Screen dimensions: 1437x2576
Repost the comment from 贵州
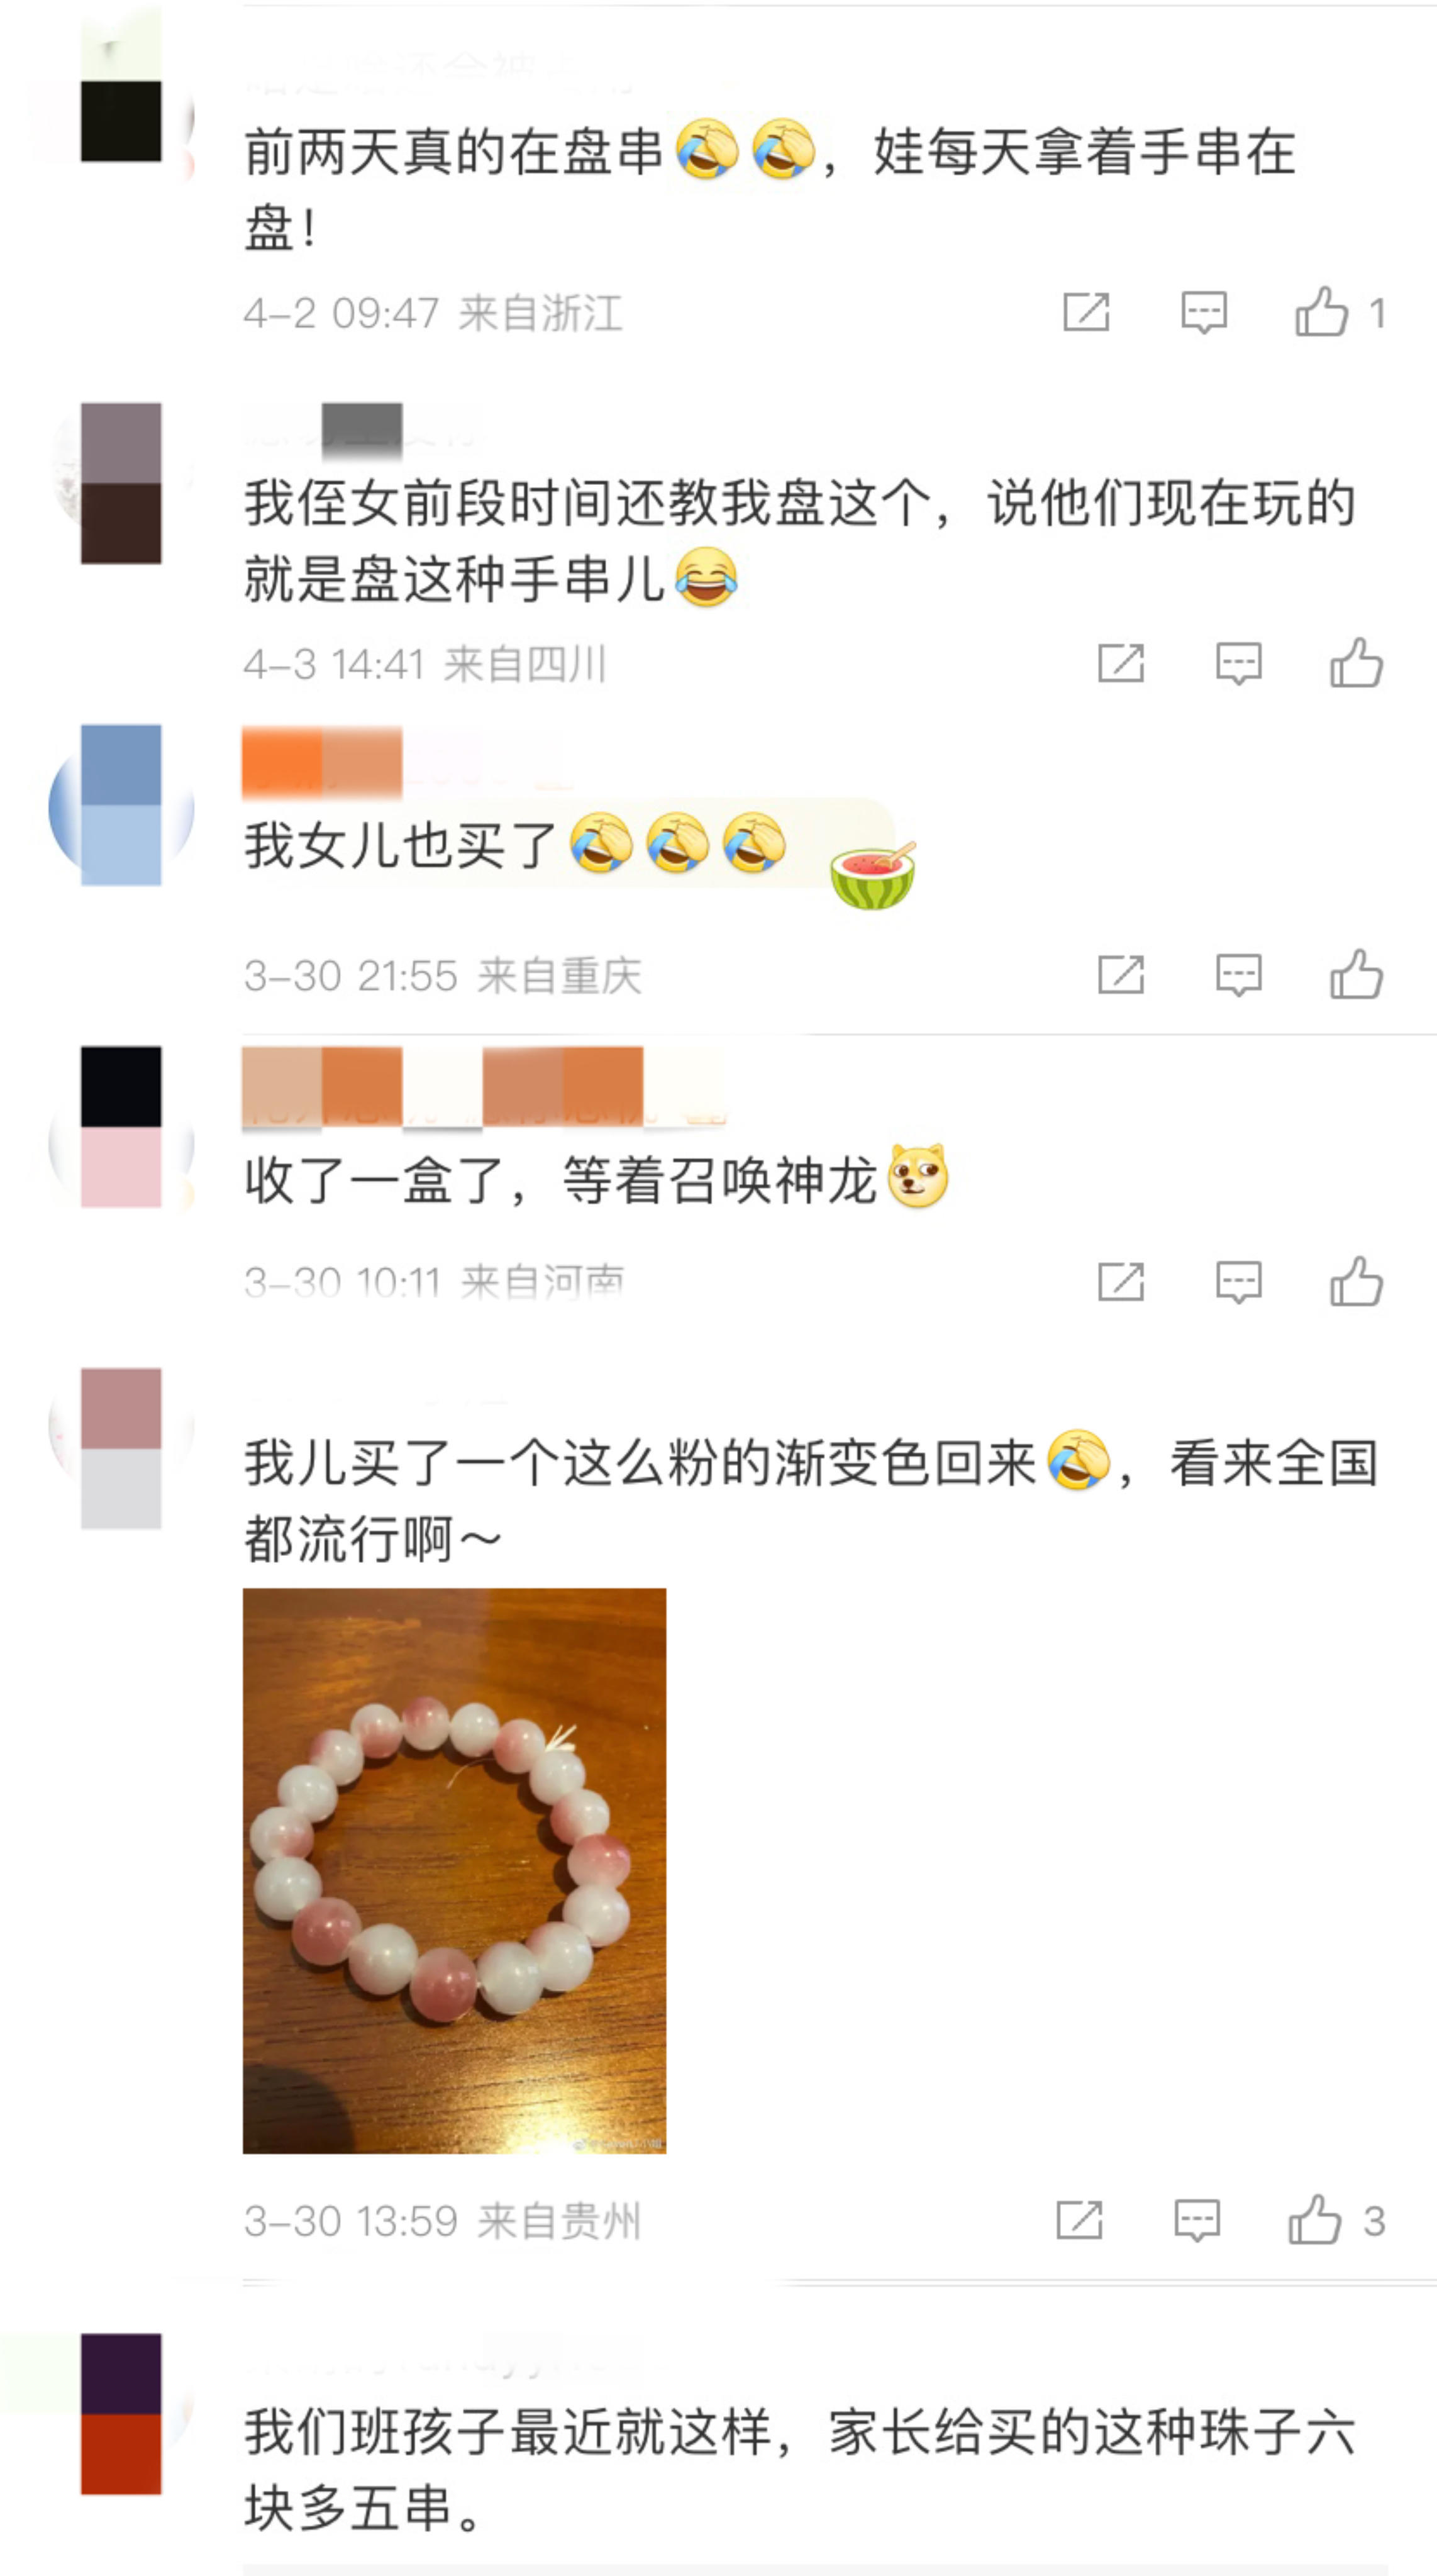coord(1079,2220)
